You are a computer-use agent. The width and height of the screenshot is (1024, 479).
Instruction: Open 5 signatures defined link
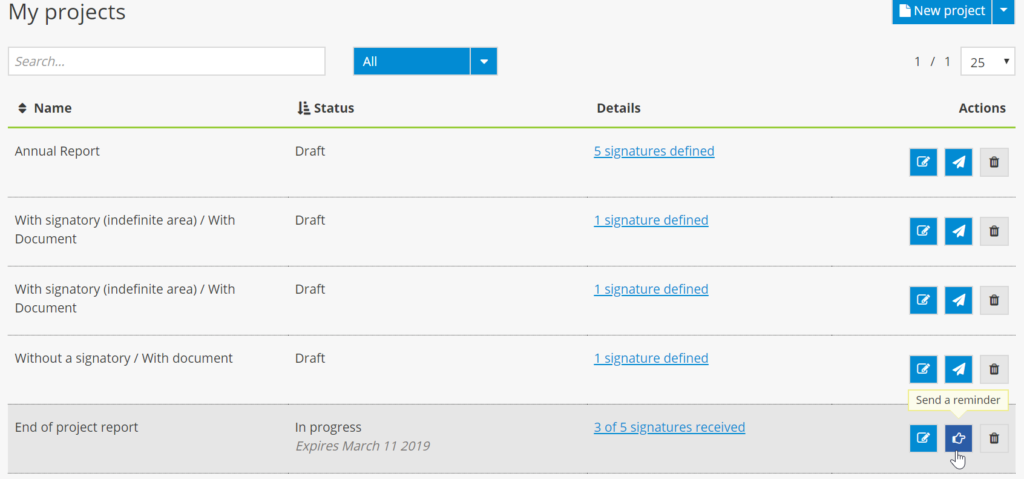(654, 152)
